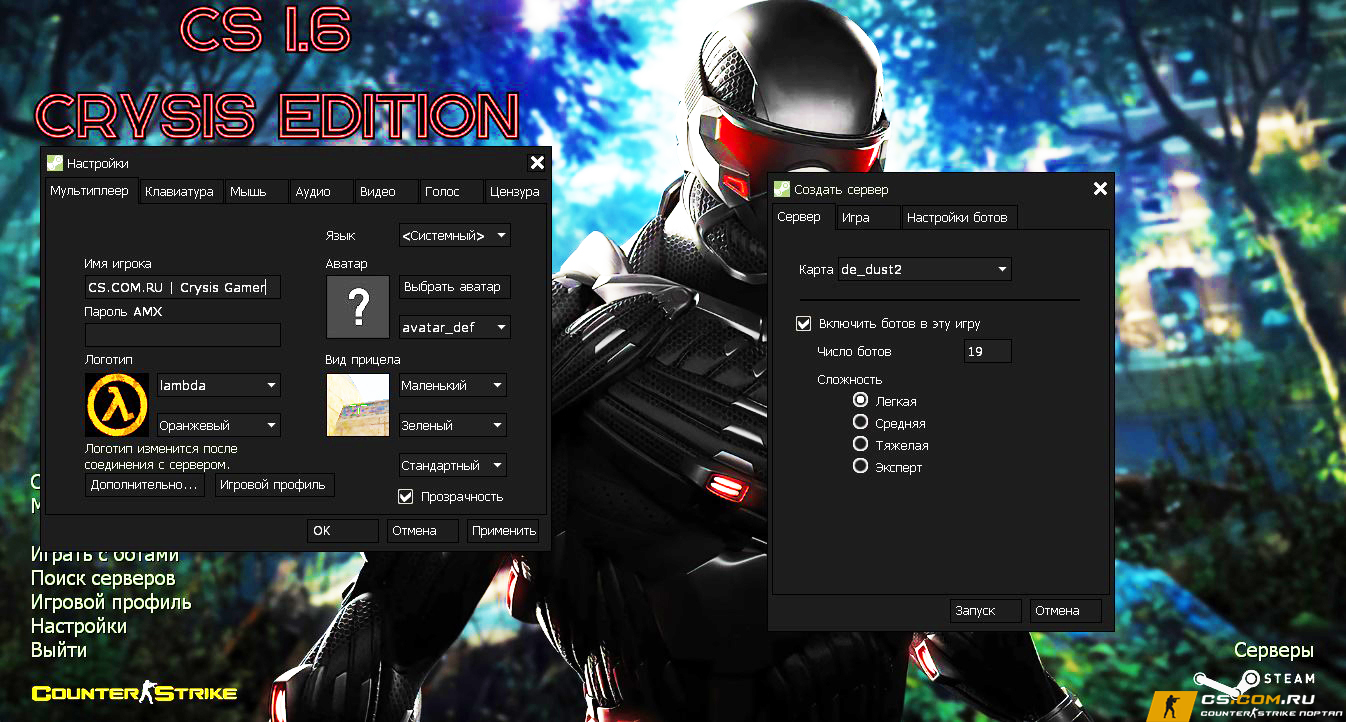1346x722 pixels.
Task: Click the Число ботов field
Action: 988,351
